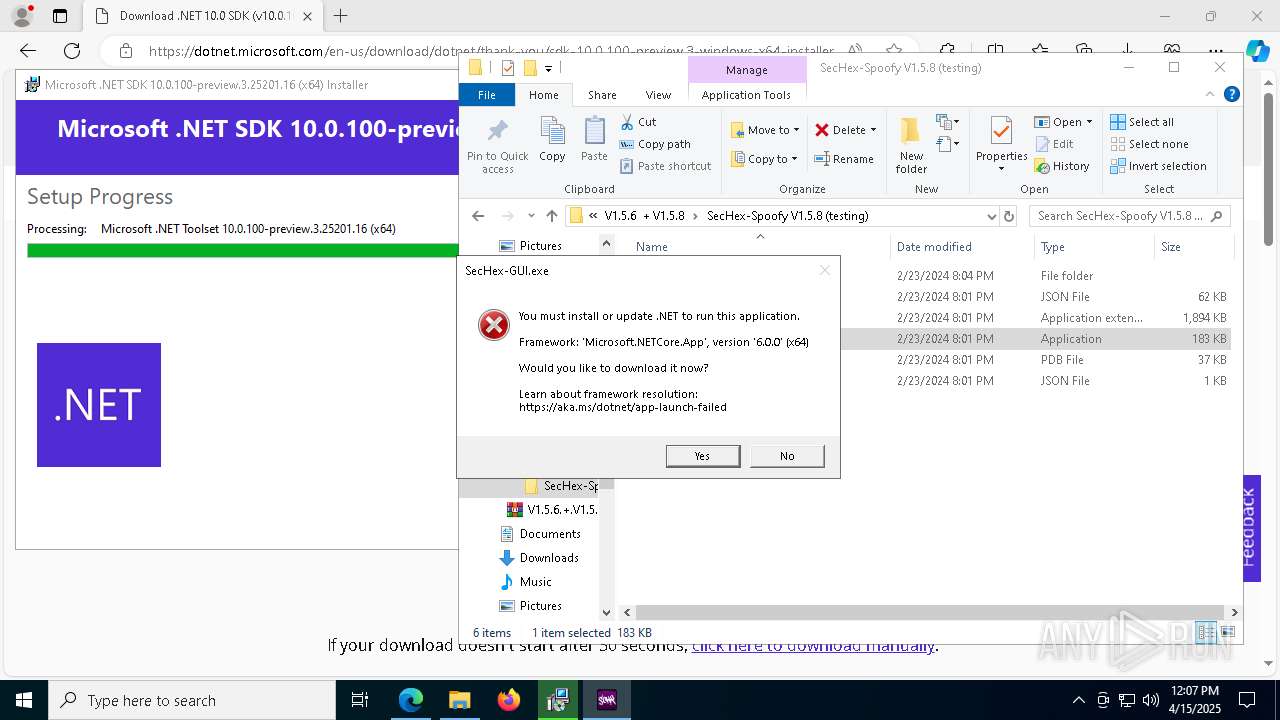Click the installer green progress bar
This screenshot has height=720, width=1280.
(242, 251)
